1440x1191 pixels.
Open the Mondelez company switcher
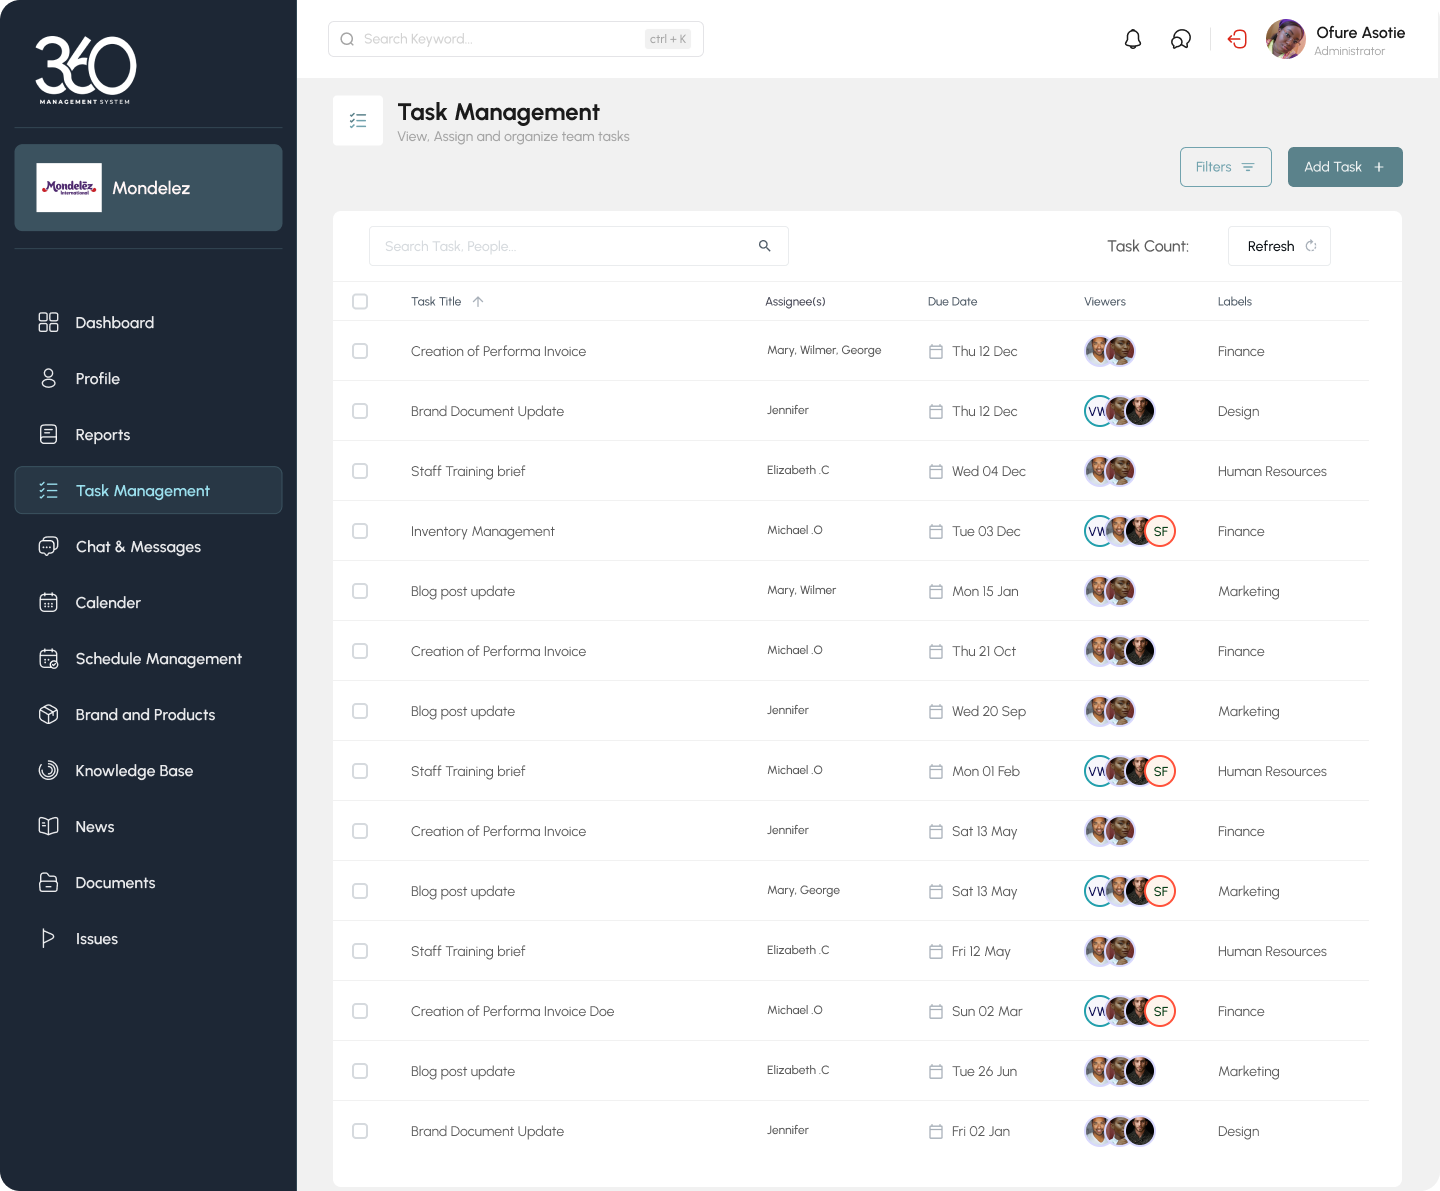tap(148, 188)
